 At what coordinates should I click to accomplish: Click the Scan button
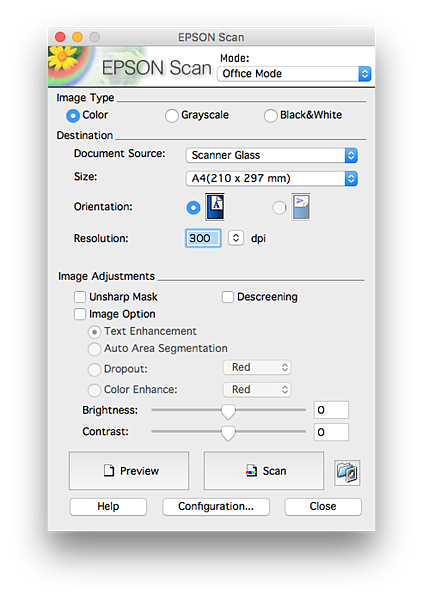(x=264, y=471)
